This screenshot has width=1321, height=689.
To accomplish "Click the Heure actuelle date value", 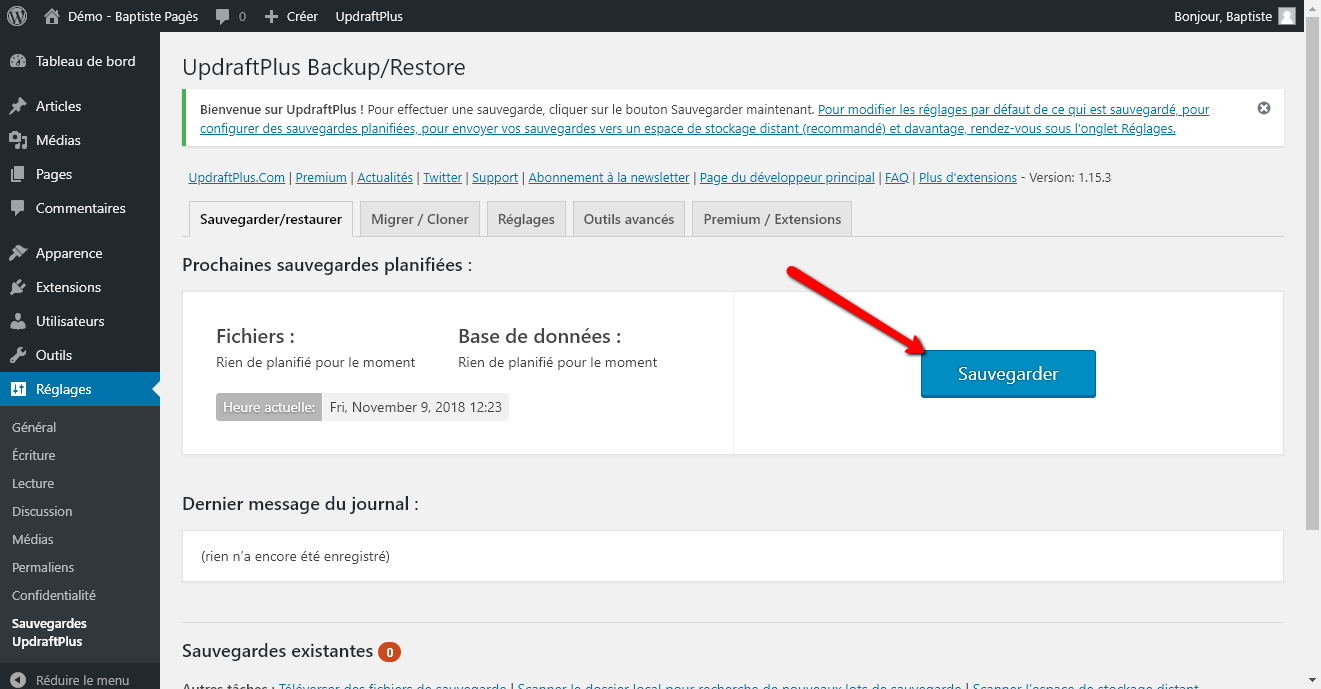I will click(416, 407).
